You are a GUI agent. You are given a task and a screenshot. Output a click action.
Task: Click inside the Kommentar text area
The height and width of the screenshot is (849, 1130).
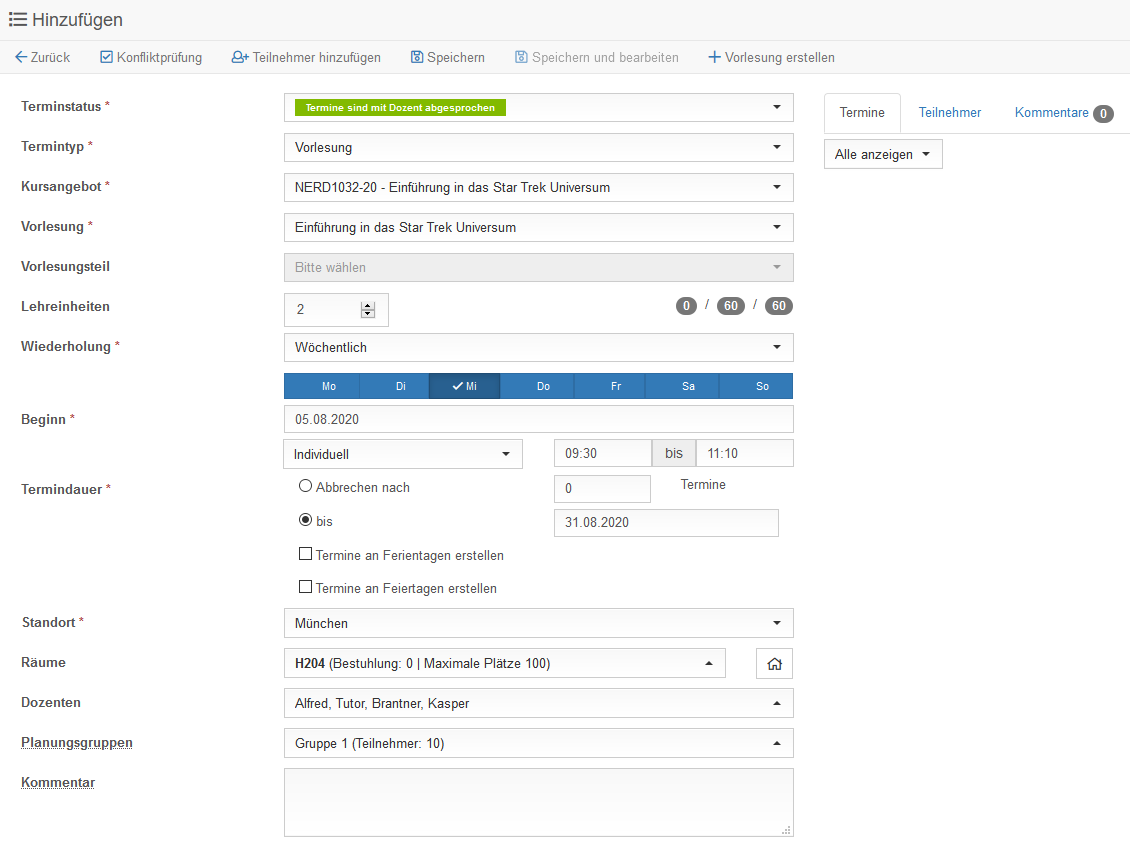click(x=538, y=802)
